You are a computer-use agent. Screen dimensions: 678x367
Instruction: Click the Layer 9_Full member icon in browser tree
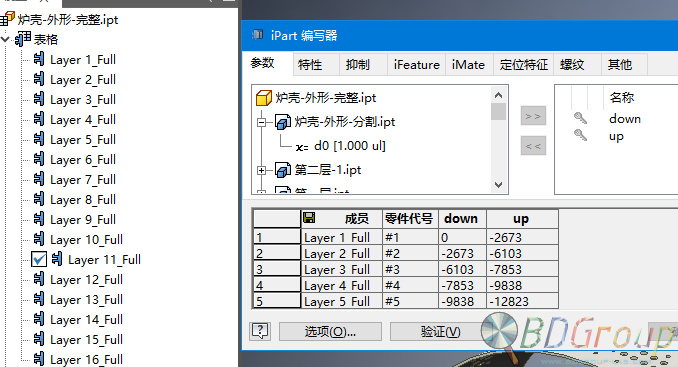(39, 219)
